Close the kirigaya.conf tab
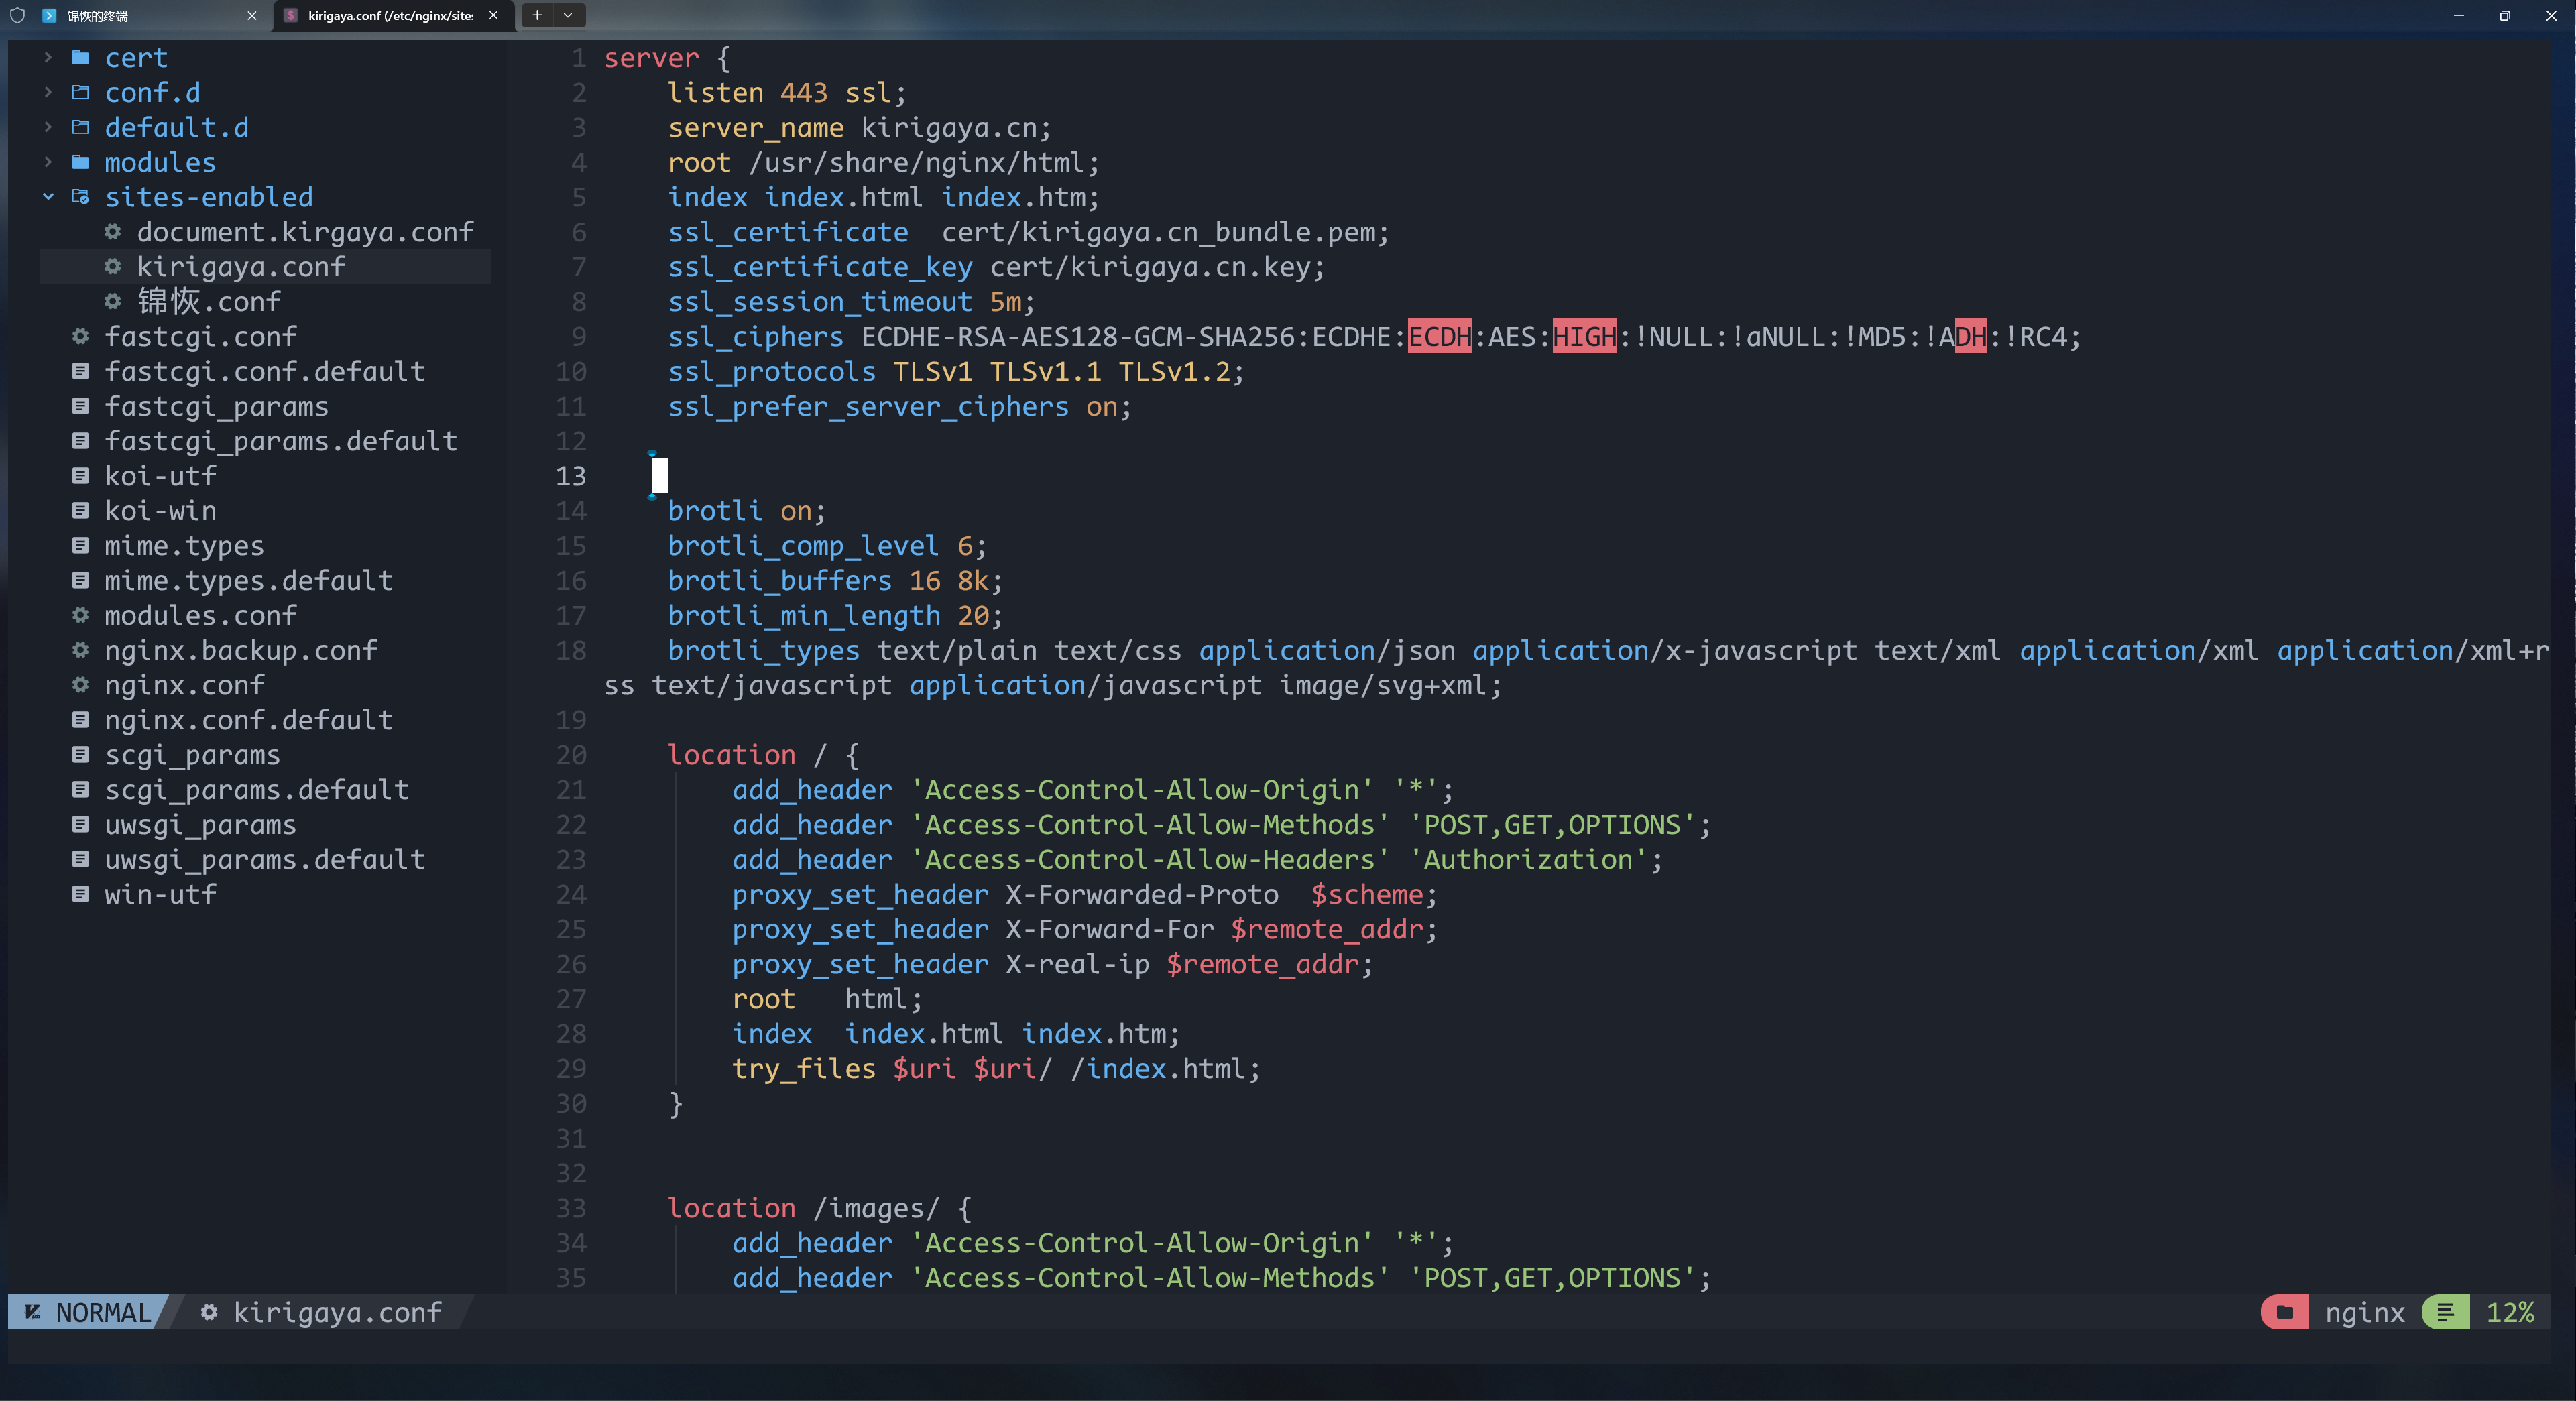This screenshot has width=2576, height=1401. coord(493,15)
